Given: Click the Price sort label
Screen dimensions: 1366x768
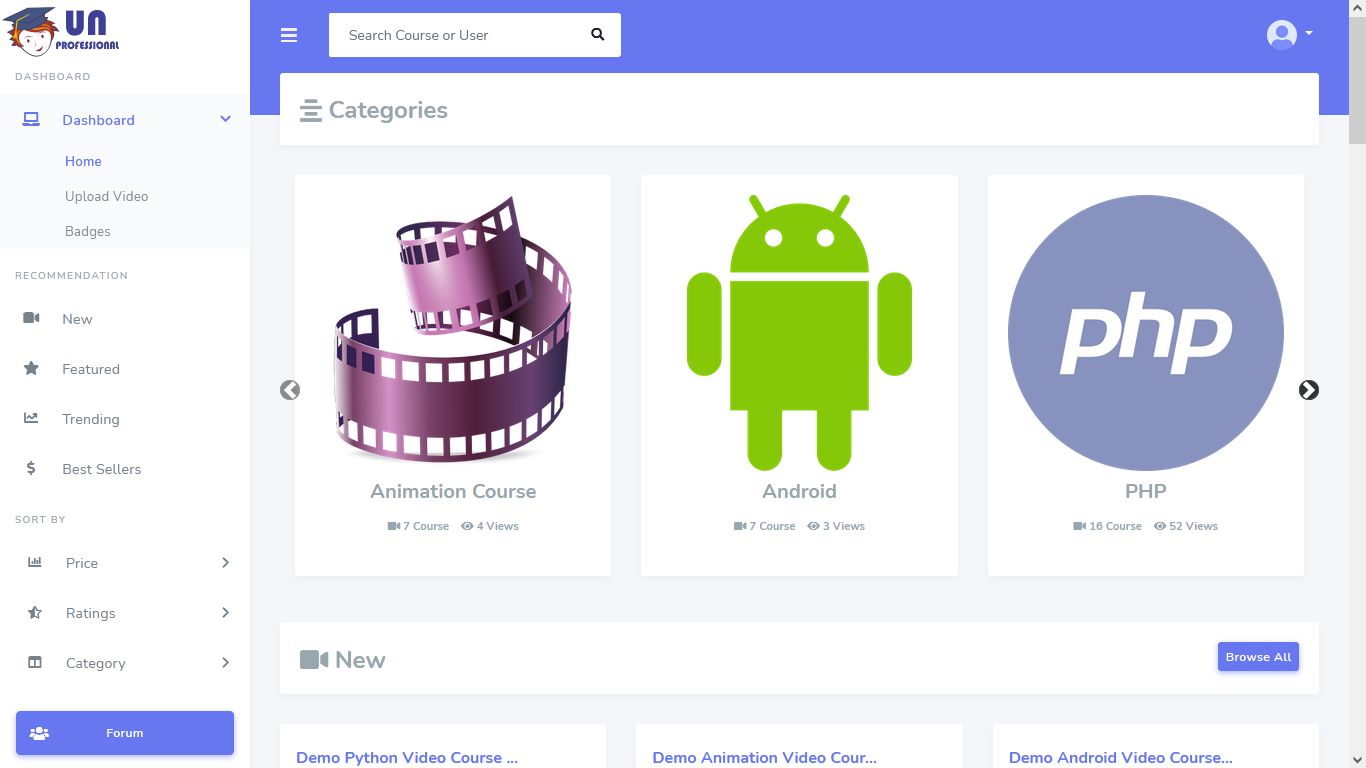Looking at the screenshot, I should tap(82, 563).
